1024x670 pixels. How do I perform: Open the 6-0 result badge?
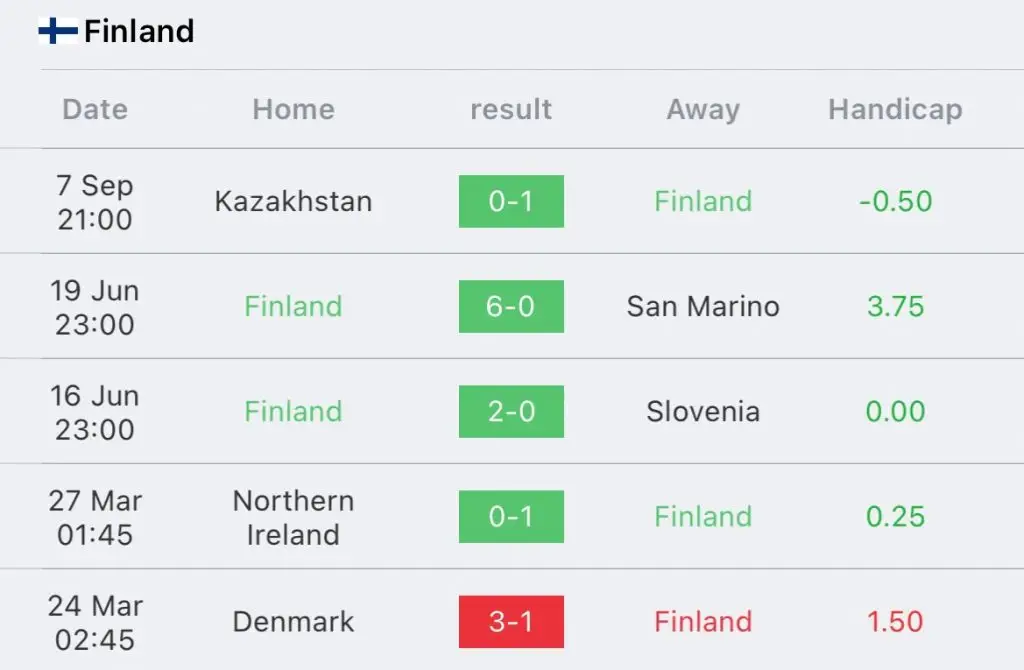pyautogui.click(x=511, y=306)
